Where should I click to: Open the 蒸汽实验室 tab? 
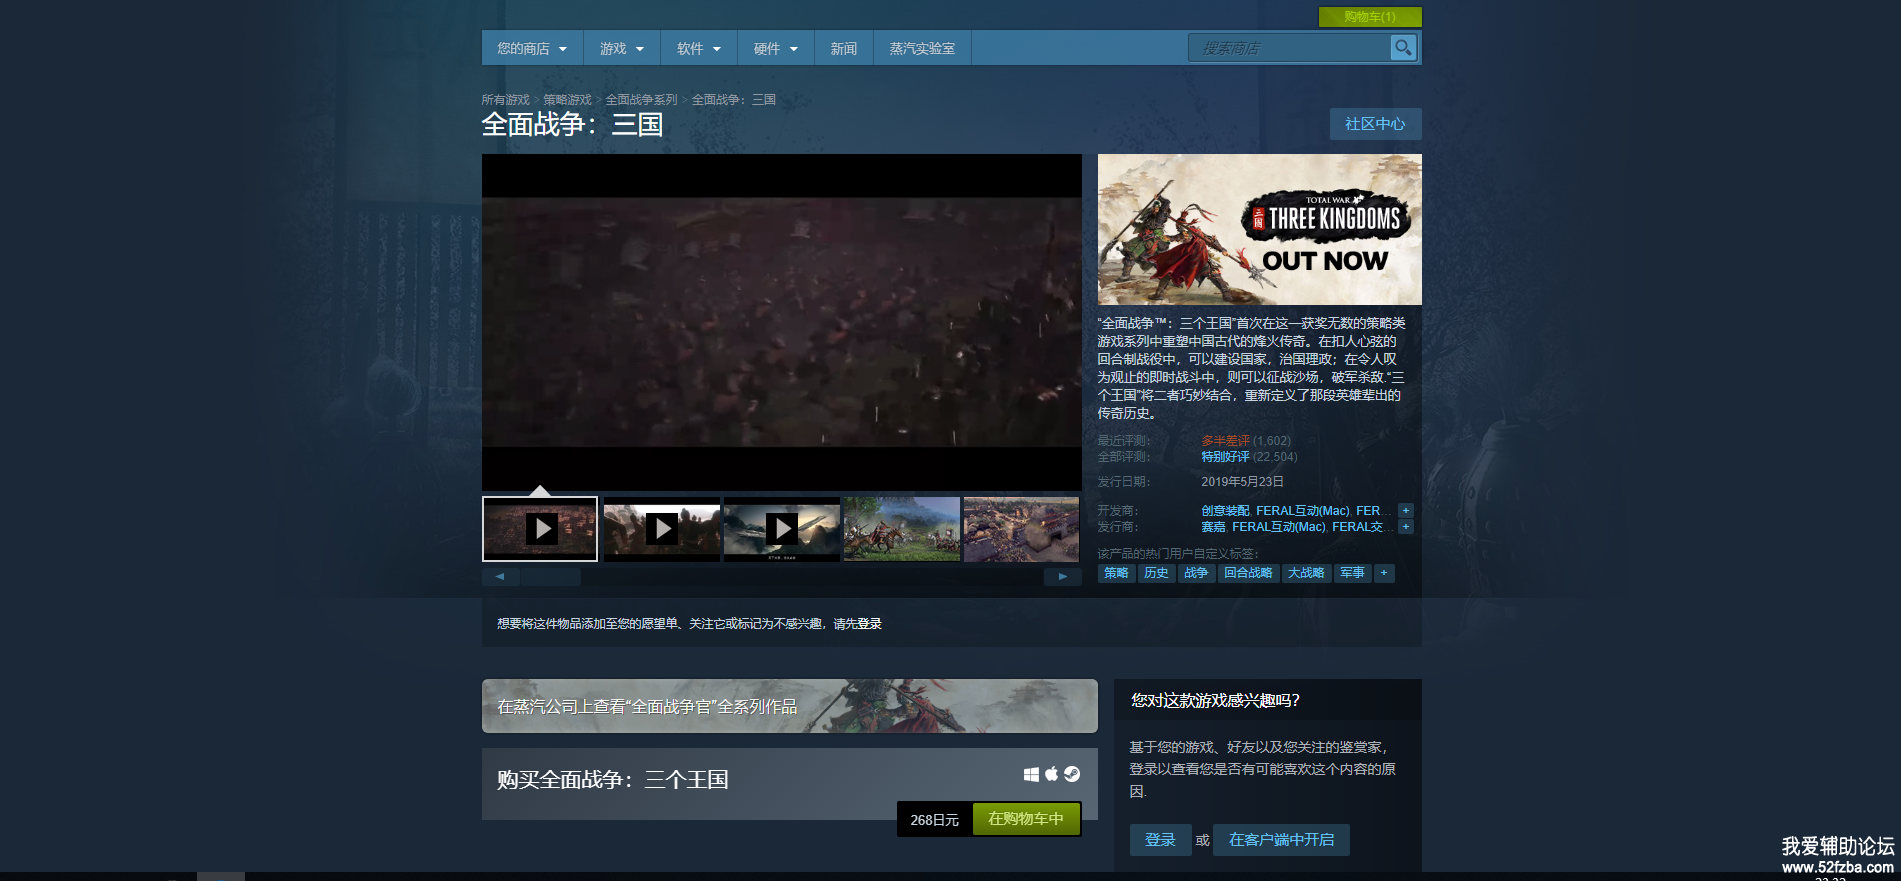coord(922,48)
